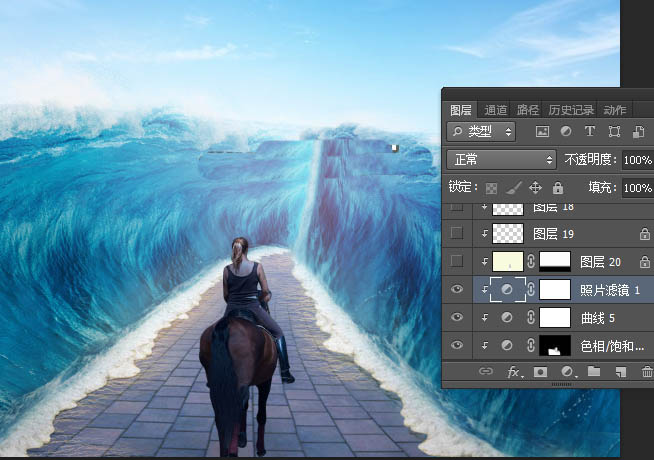Filter layers by shape layer icon
The image size is (654, 460).
[614, 132]
